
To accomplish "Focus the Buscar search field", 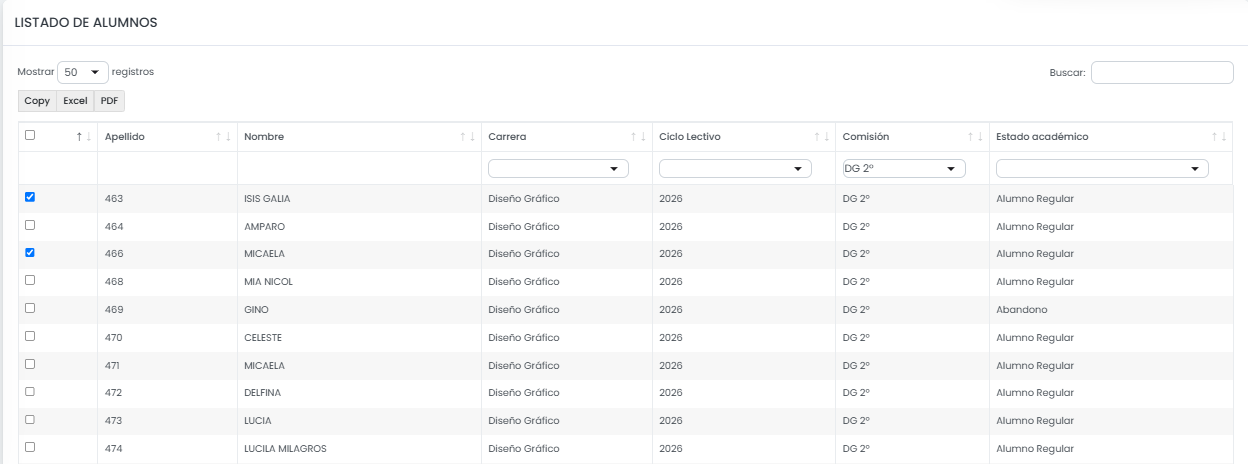I will click(1162, 72).
